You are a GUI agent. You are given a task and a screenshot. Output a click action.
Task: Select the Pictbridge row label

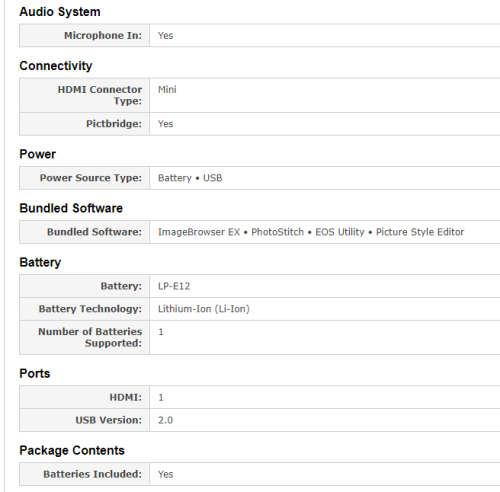tap(114, 124)
